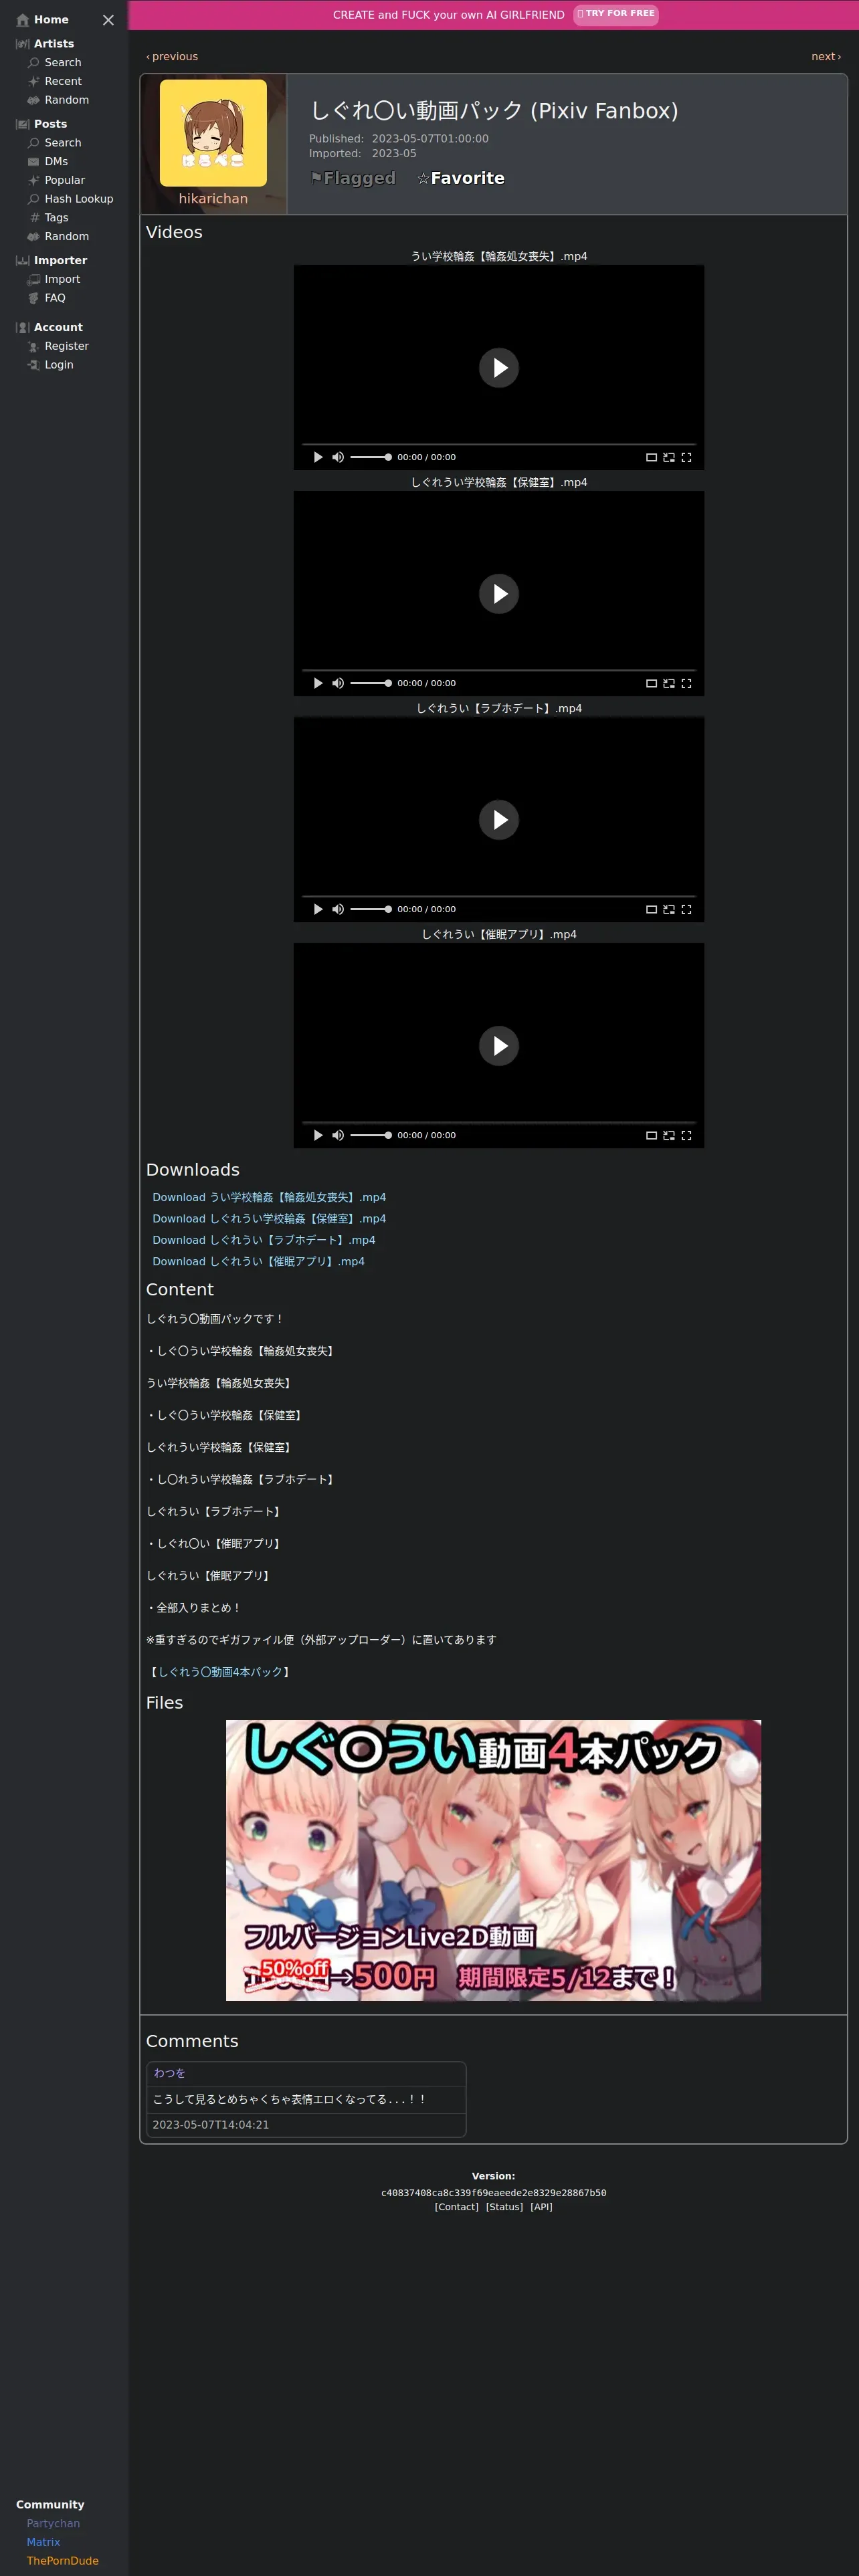The height and width of the screenshot is (2576, 859).
Task: Enter fullscreen on the 催眠アプリ video
Action: [x=686, y=1135]
